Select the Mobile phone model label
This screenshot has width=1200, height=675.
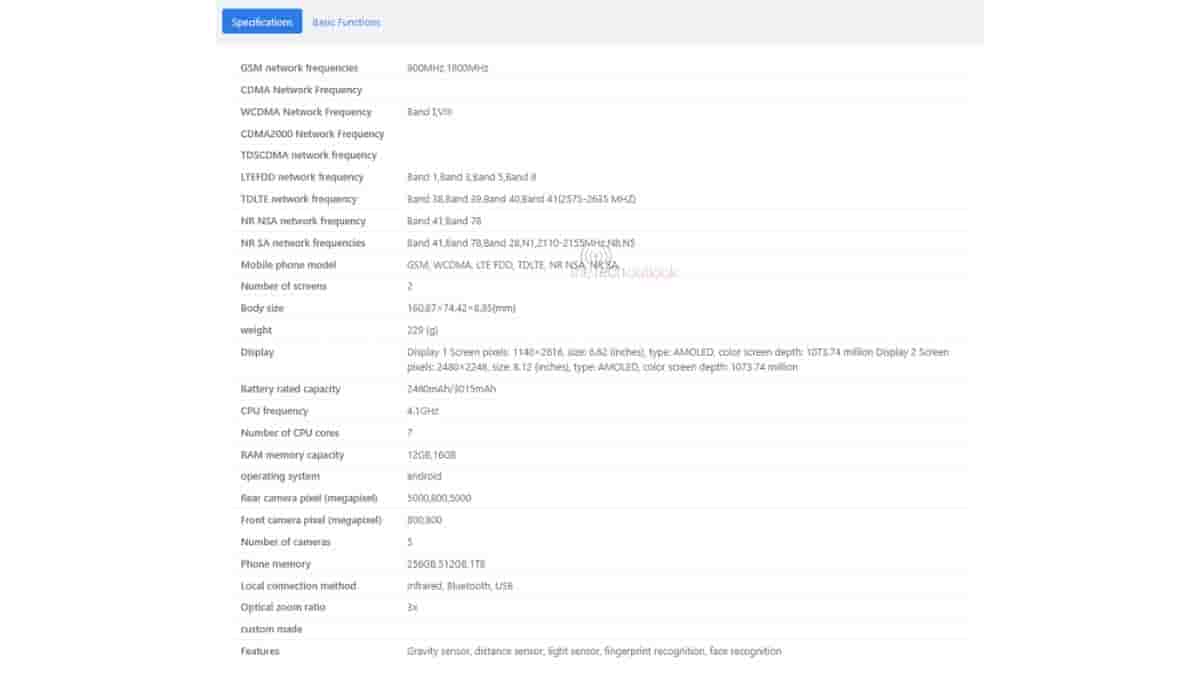pyautogui.click(x=288, y=265)
